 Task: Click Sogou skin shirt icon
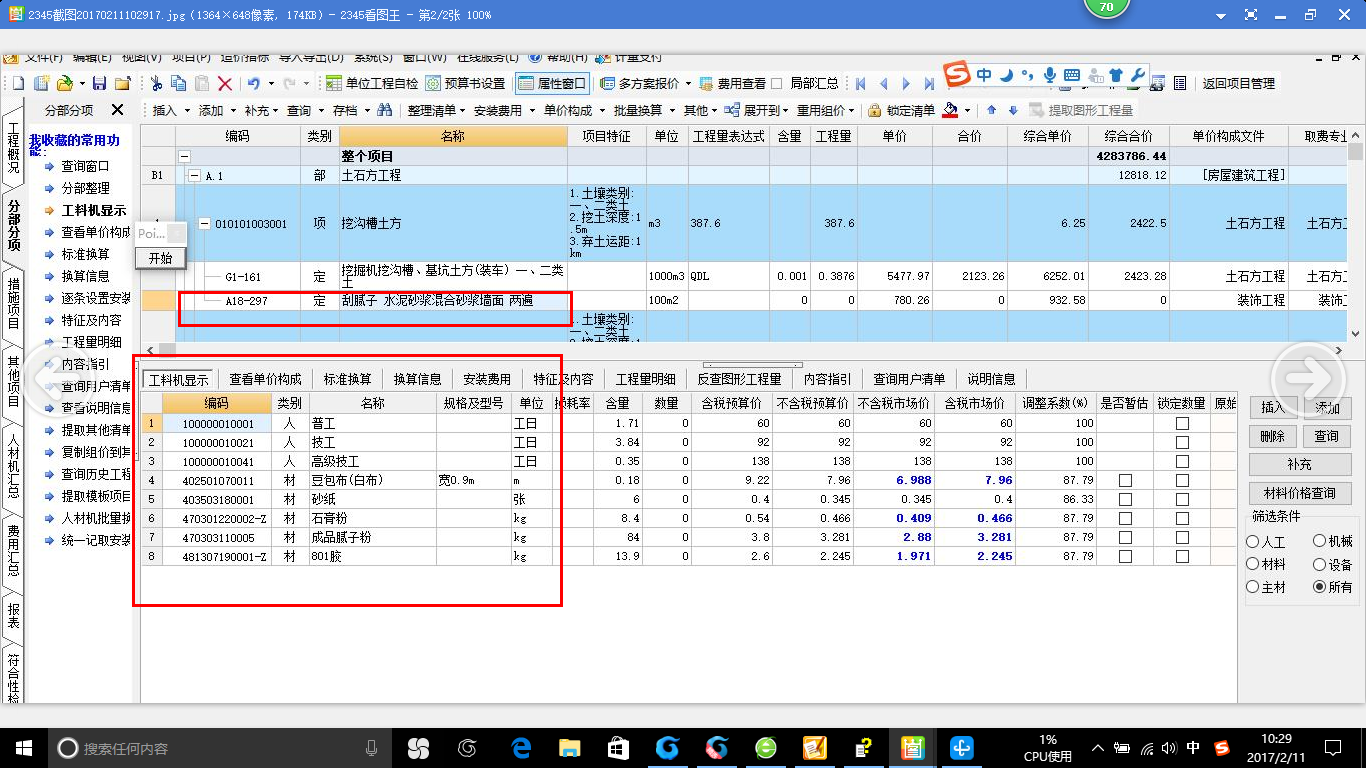click(1116, 75)
